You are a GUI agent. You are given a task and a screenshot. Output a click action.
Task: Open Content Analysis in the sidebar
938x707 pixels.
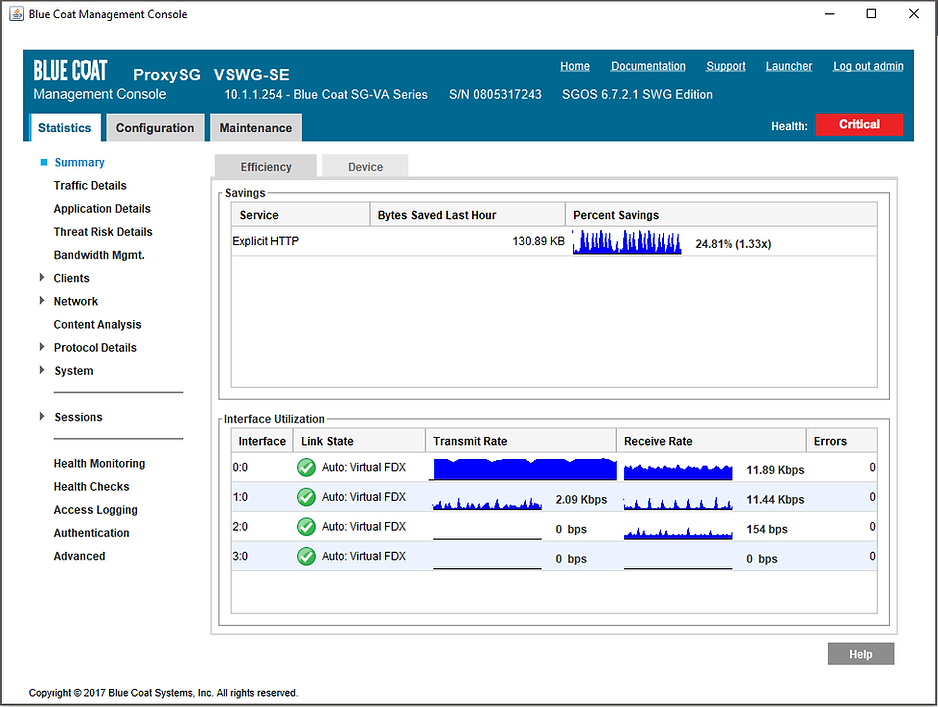click(98, 324)
